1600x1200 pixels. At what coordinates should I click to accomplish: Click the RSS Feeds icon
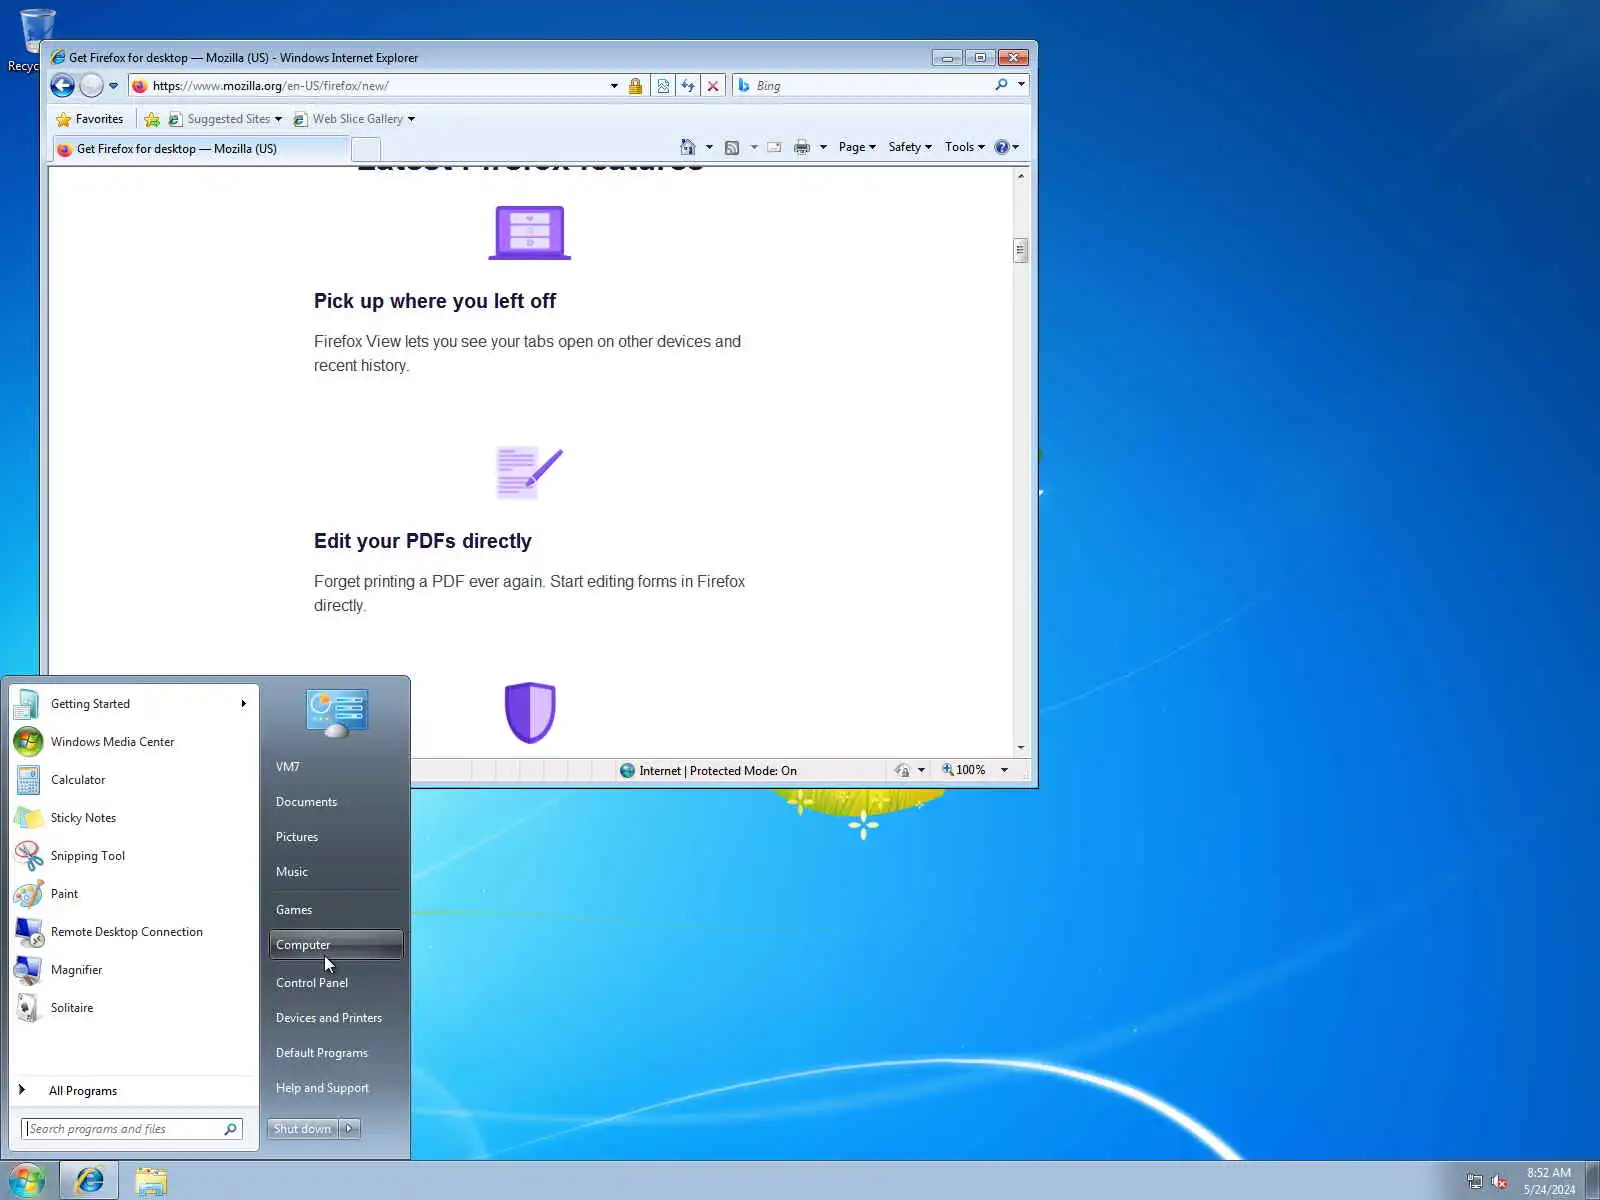[x=732, y=147]
